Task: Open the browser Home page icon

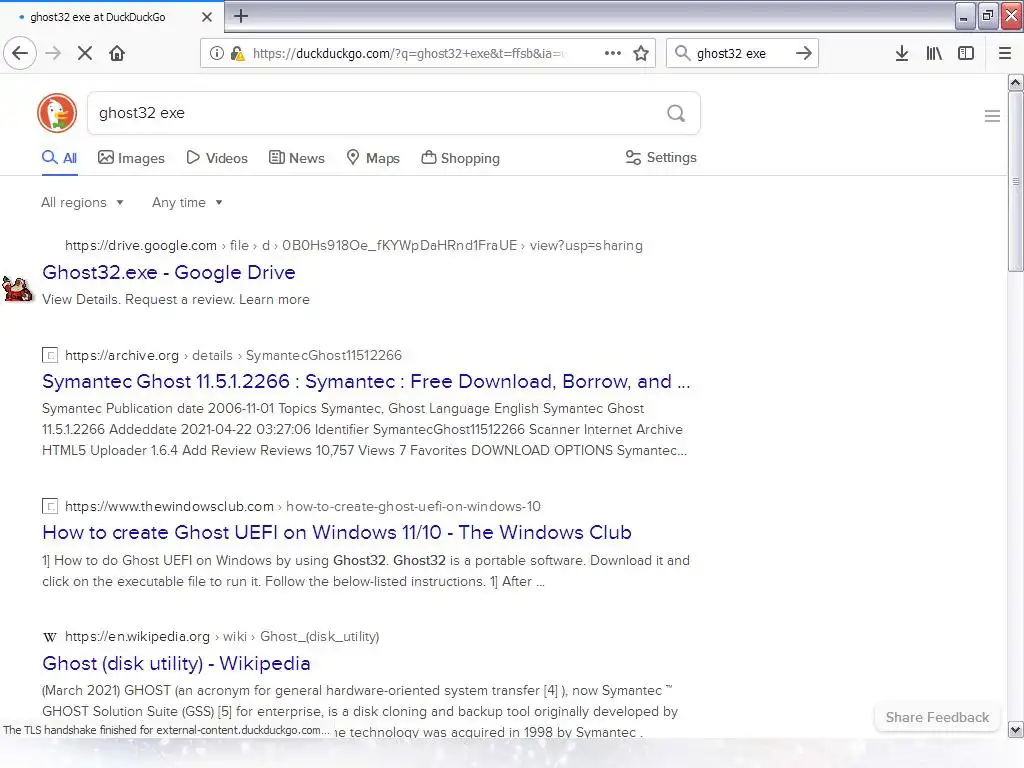Action: 117,53
